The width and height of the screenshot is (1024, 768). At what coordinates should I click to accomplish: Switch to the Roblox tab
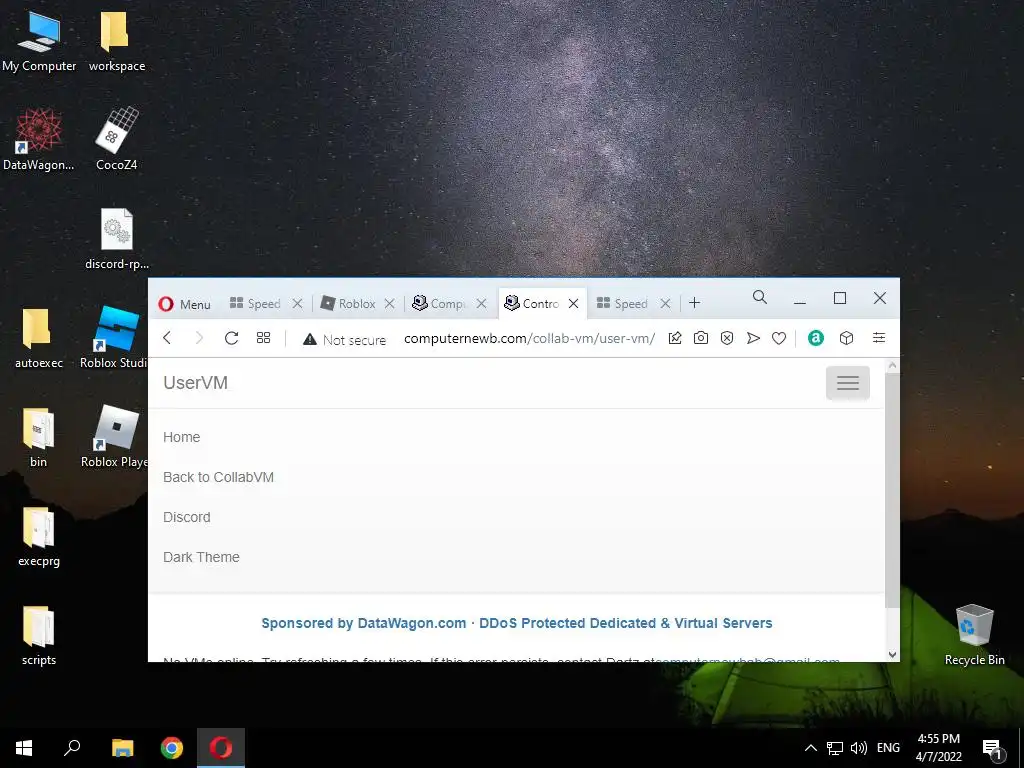click(x=348, y=304)
